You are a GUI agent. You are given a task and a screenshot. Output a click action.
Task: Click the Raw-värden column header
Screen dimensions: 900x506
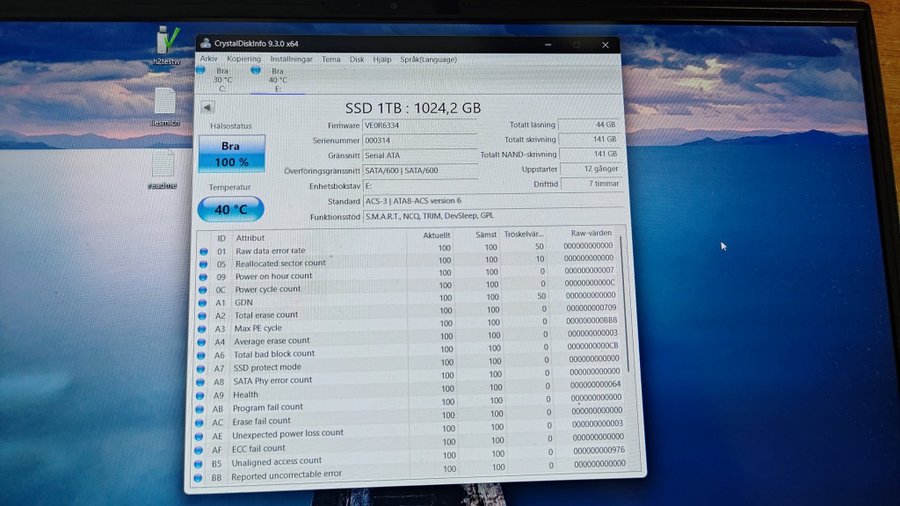(x=591, y=233)
